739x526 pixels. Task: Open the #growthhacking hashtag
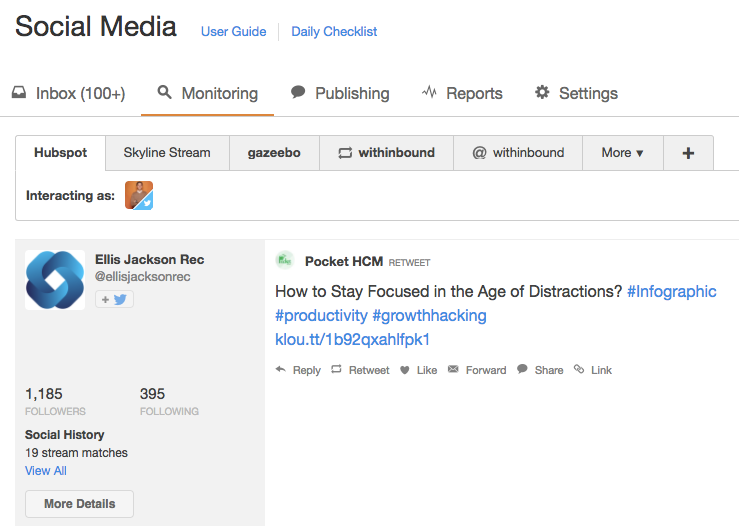(429, 315)
